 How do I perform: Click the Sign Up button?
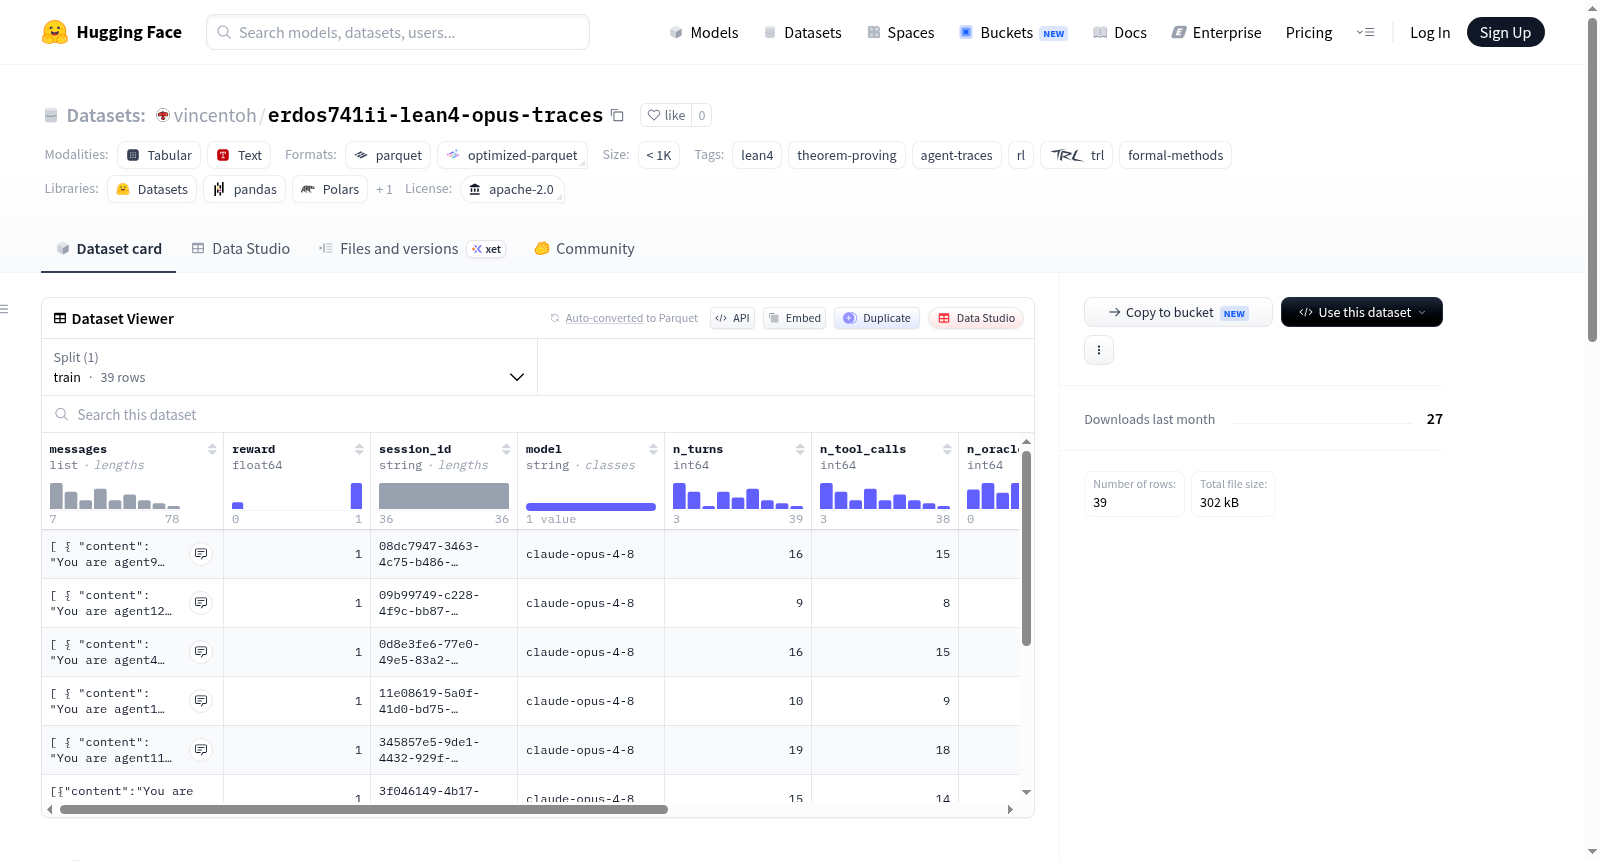click(x=1506, y=32)
